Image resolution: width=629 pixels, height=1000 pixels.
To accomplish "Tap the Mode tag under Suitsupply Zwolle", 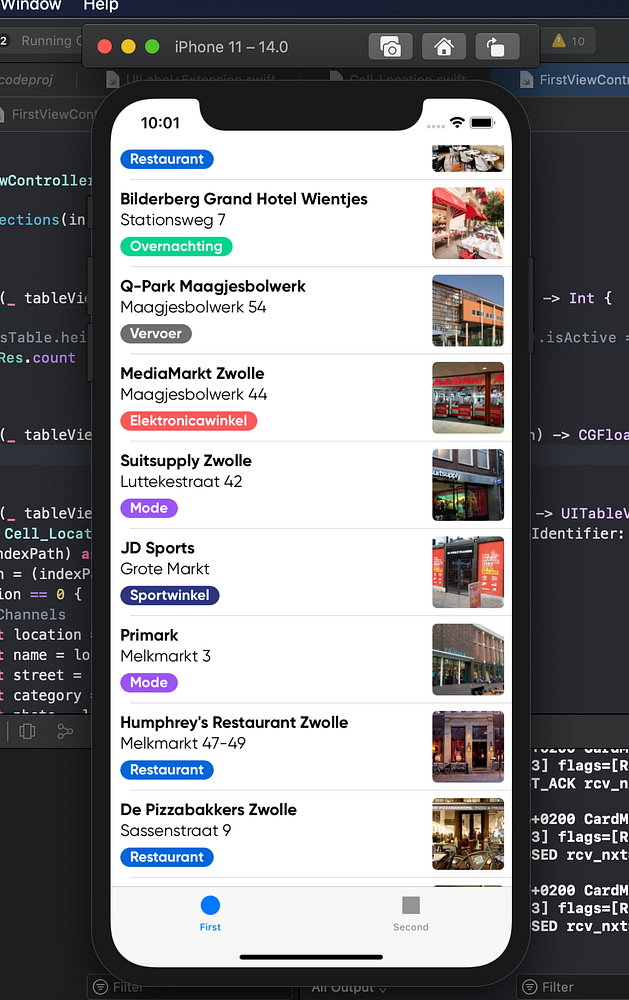I will click(149, 508).
